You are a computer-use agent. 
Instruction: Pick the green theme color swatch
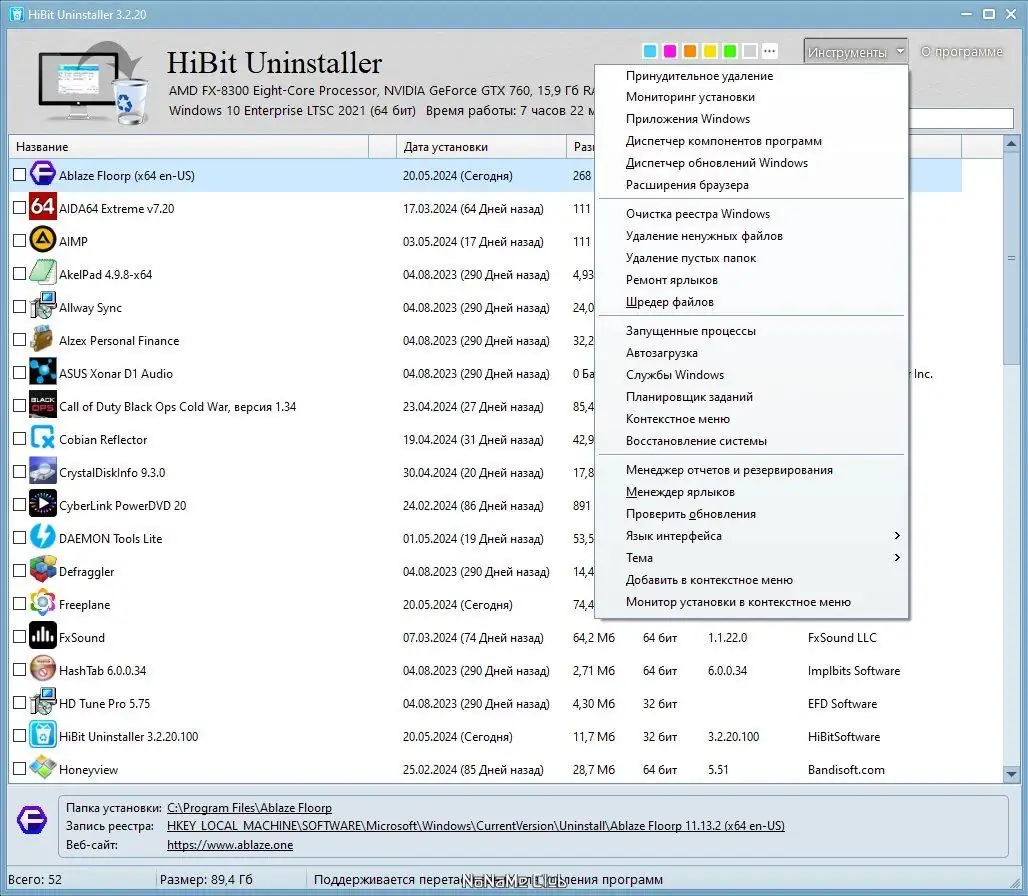(x=730, y=50)
